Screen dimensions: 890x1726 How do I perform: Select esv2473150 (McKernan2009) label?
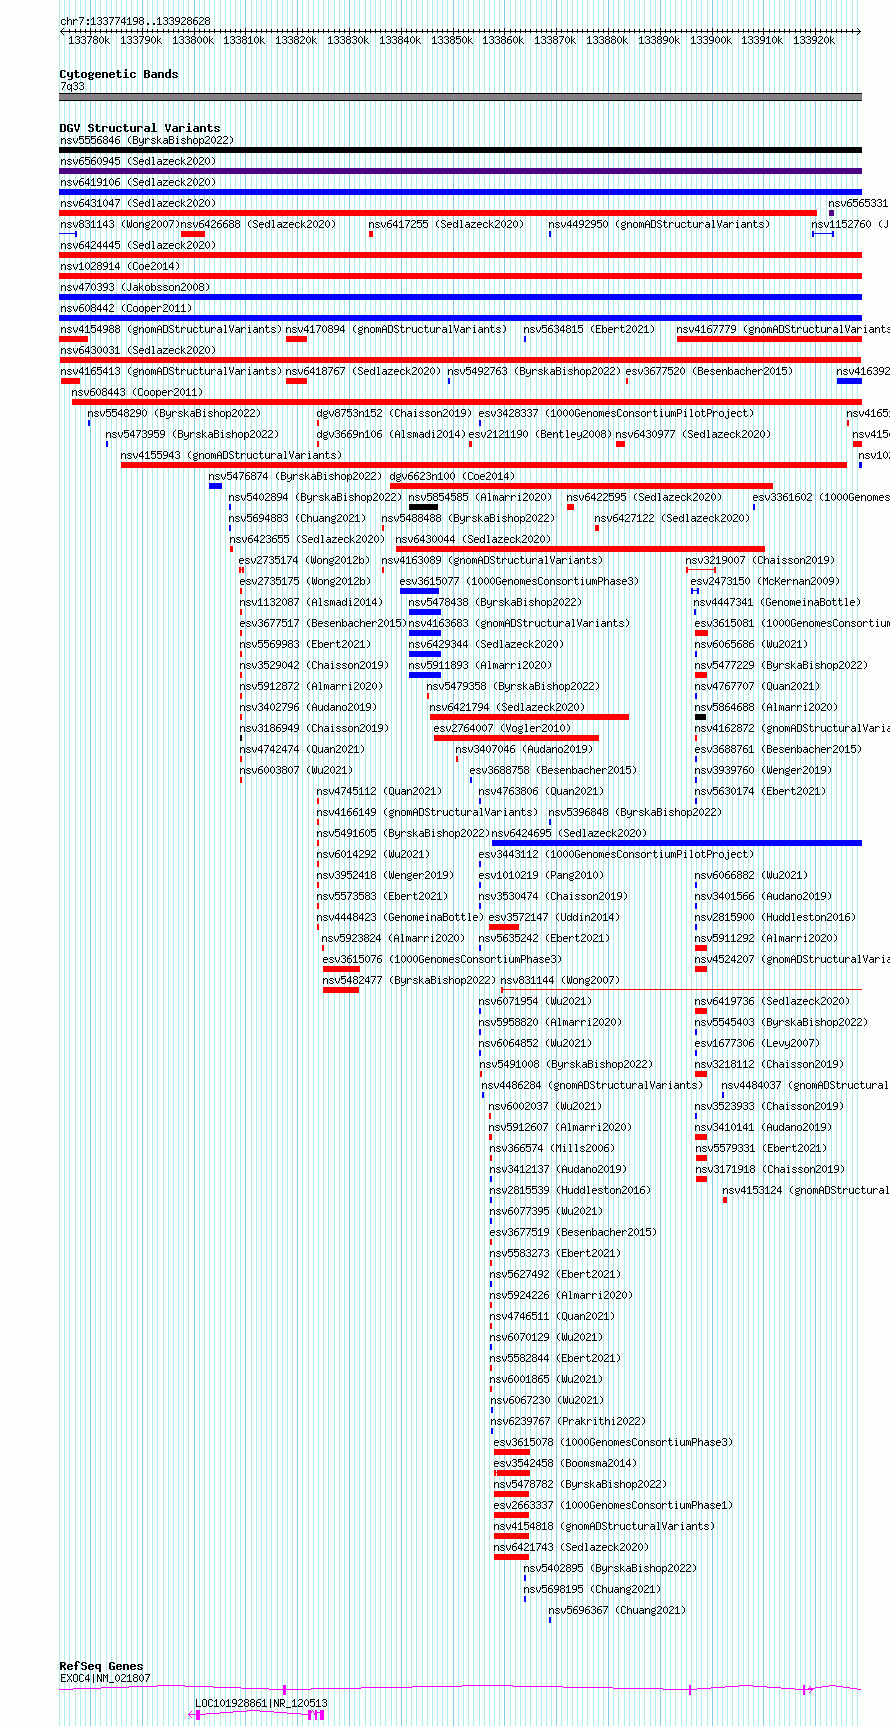pos(764,581)
